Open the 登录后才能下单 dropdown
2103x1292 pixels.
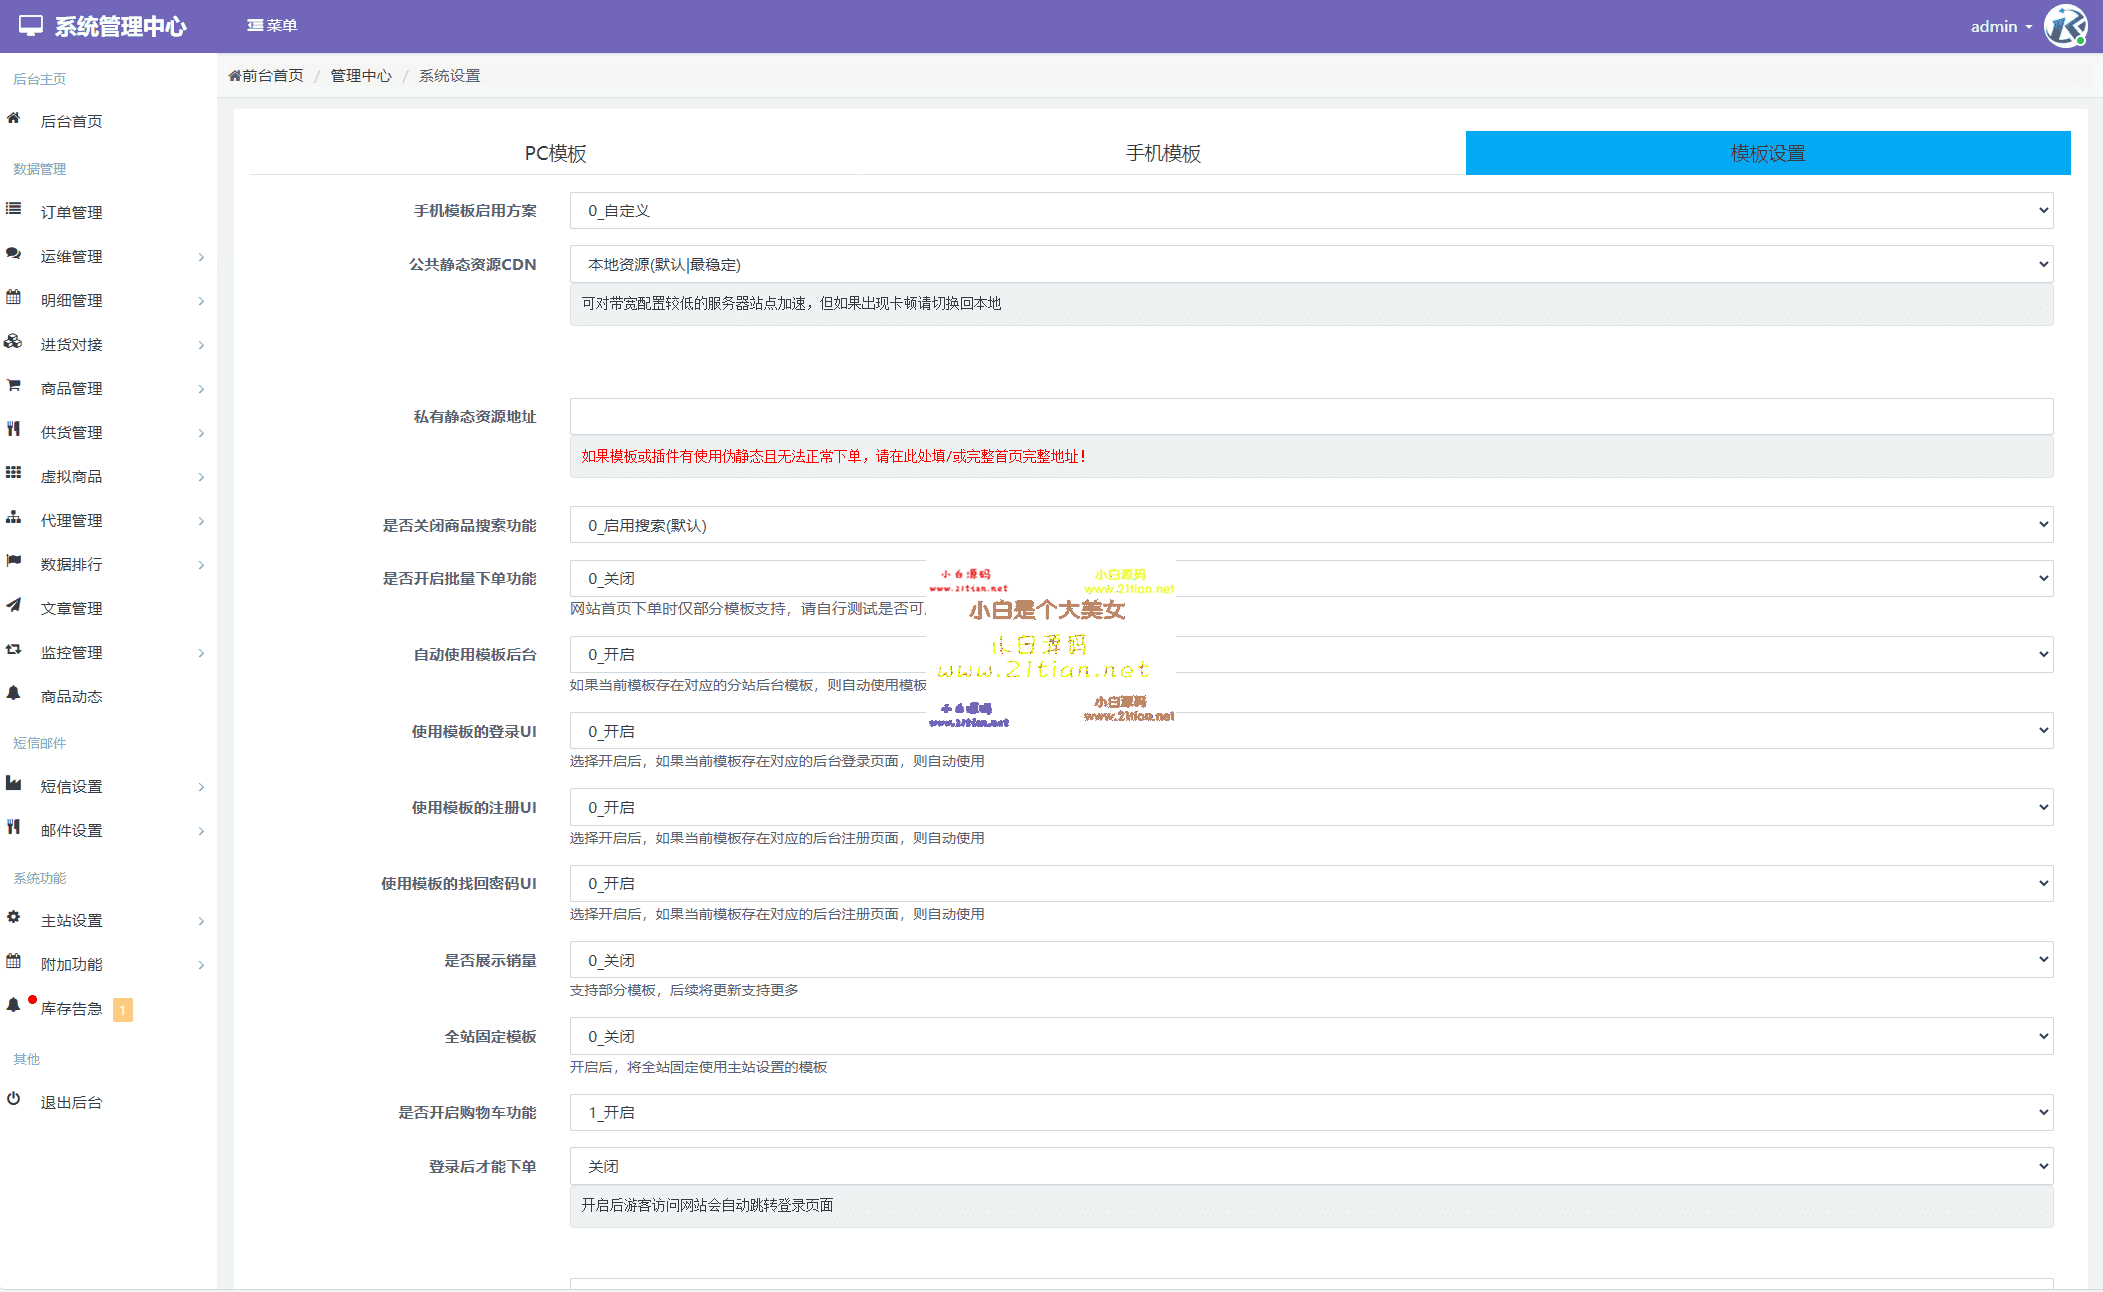tap(1310, 1167)
